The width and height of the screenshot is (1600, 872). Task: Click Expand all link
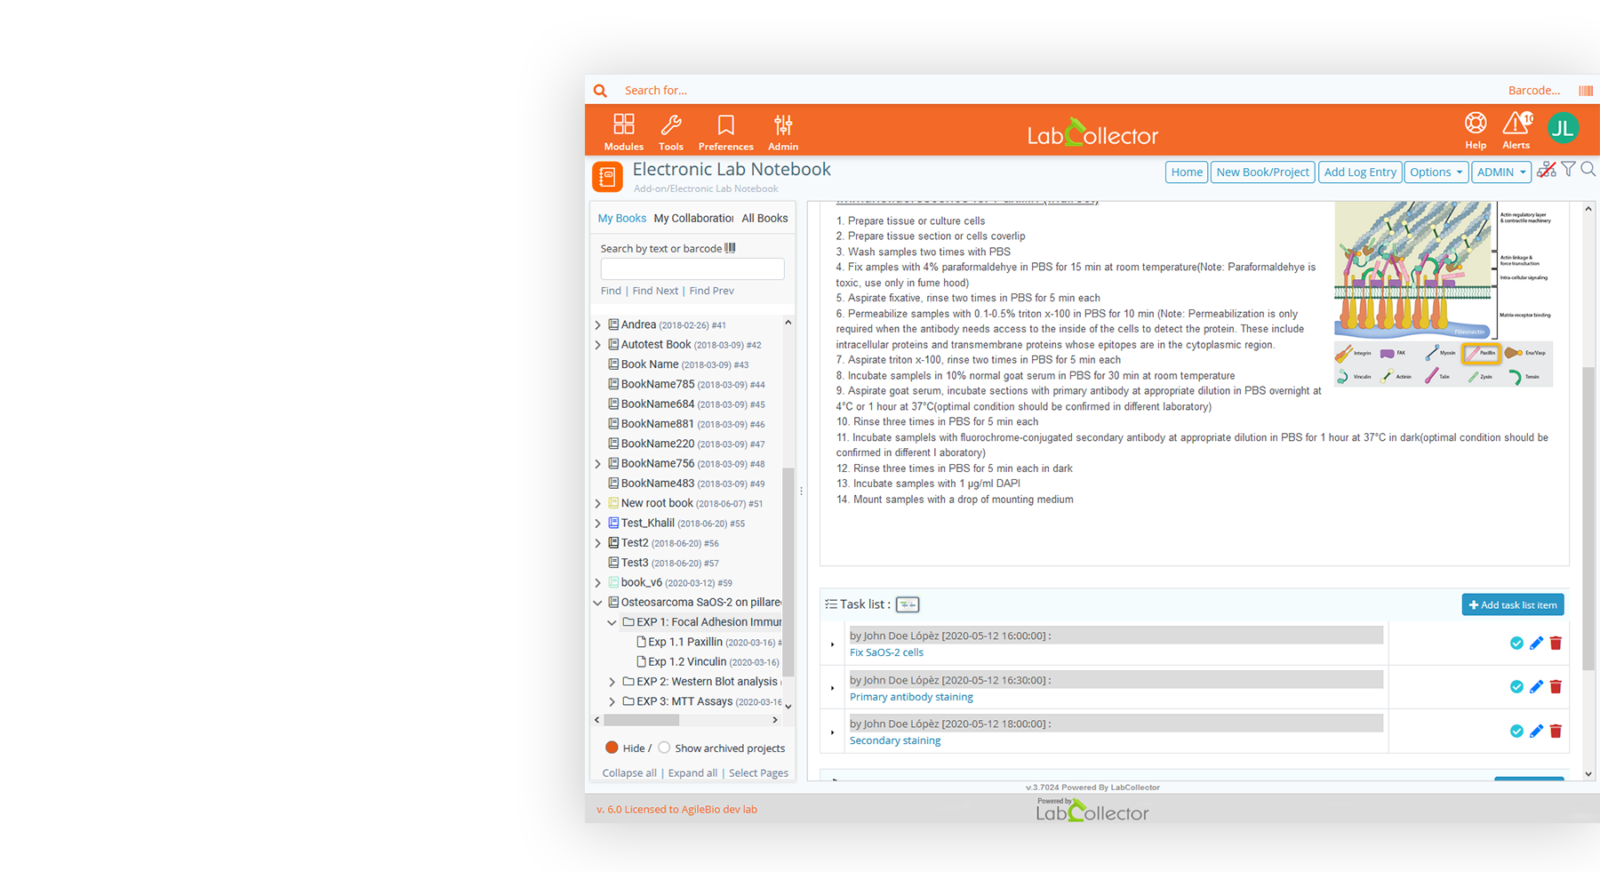pyautogui.click(x=692, y=773)
